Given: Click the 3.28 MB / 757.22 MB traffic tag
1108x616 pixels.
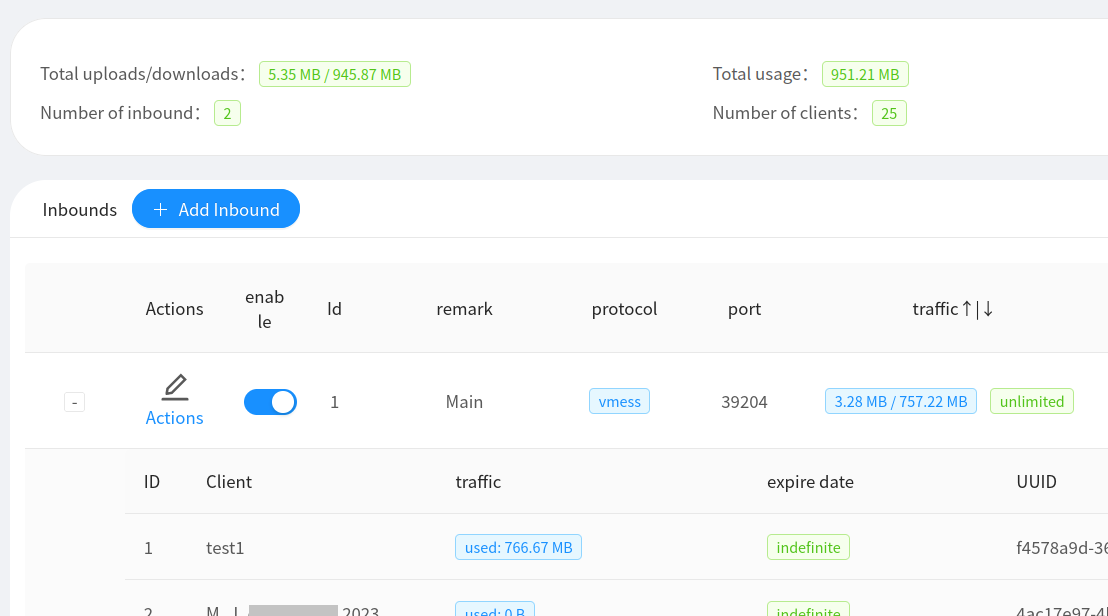Looking at the screenshot, I should tap(900, 401).
